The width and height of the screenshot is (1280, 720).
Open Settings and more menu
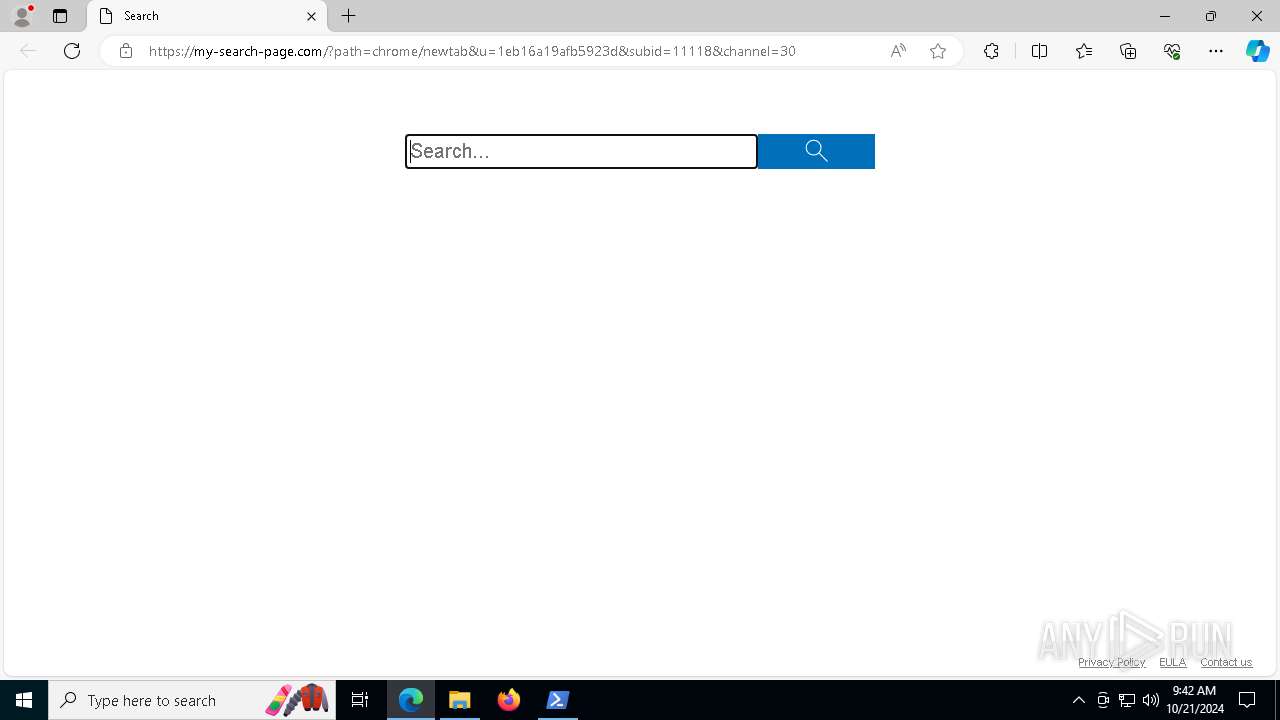tap(1216, 51)
